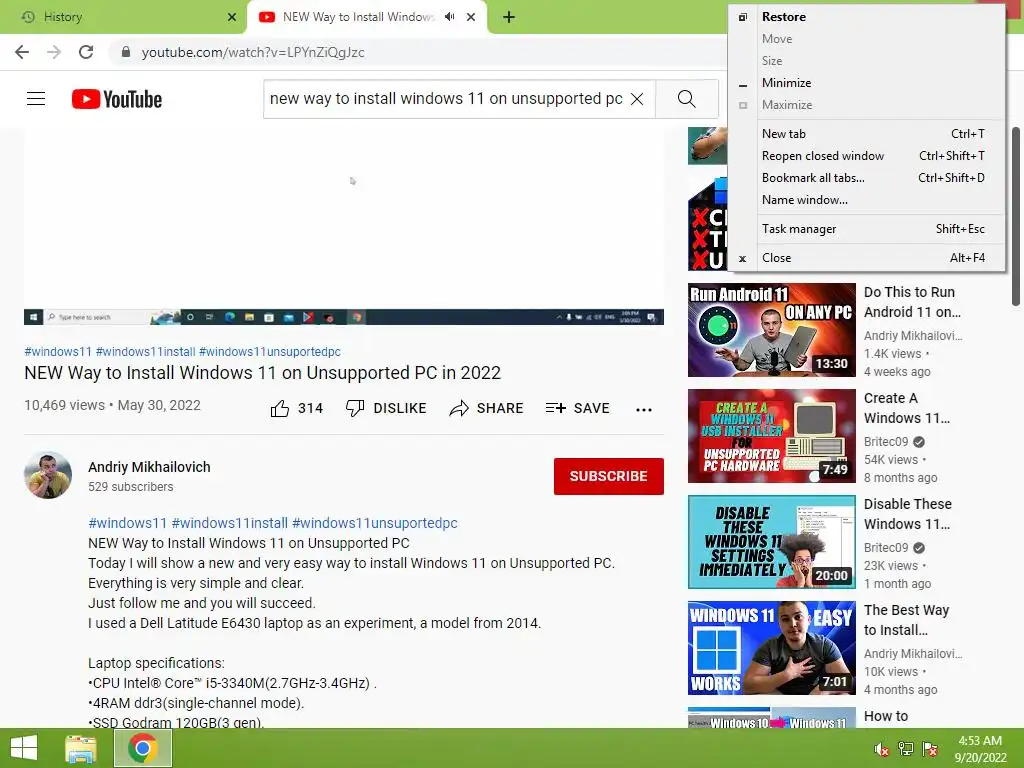Close the NEW Way to Install Windows tab
The image size is (1024, 768).
(x=471, y=17)
